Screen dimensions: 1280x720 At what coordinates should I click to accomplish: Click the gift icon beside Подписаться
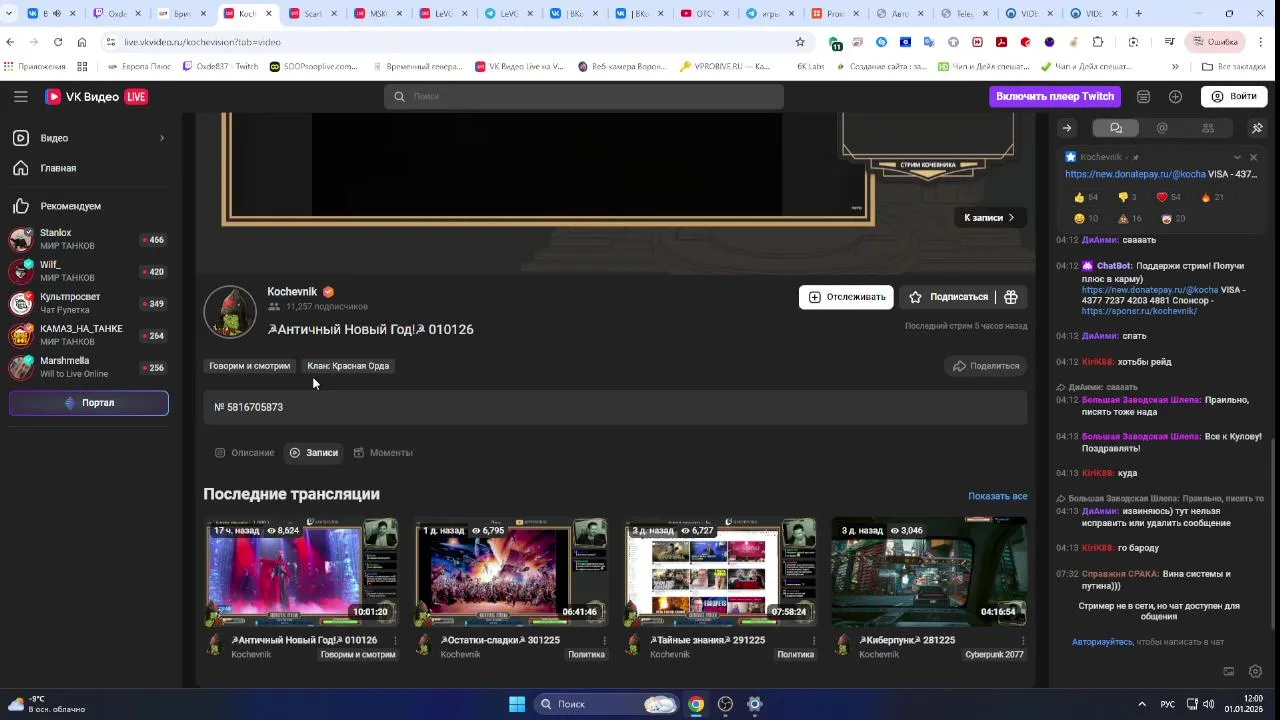pos(1011,297)
